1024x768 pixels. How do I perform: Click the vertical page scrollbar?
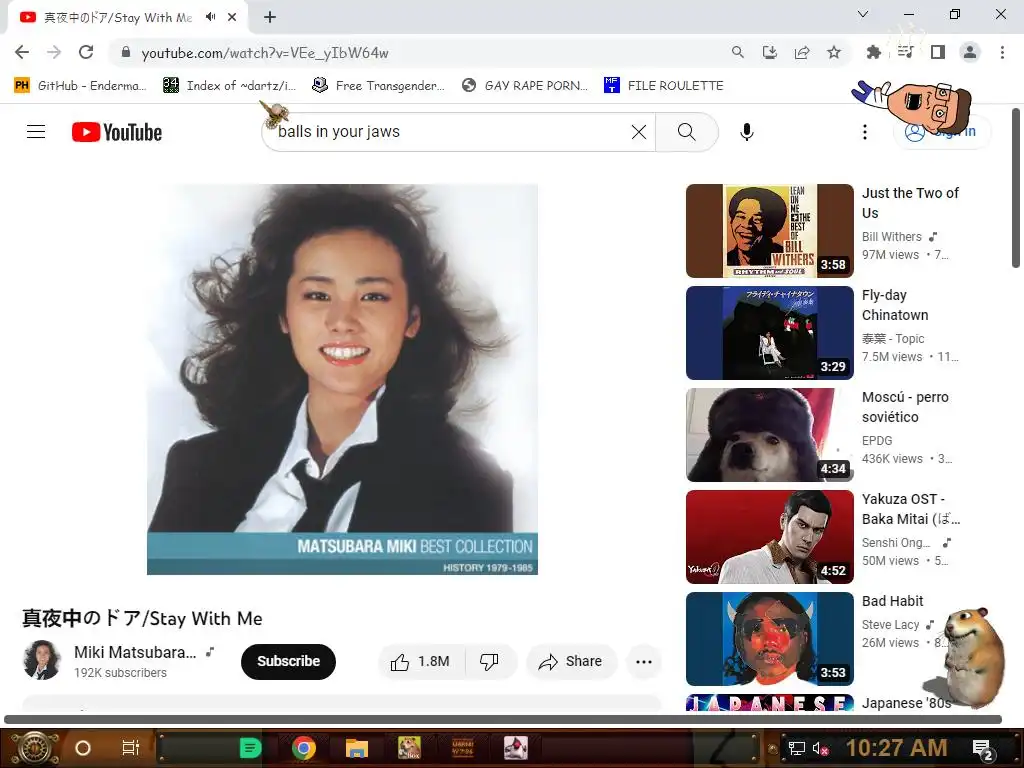1016,188
